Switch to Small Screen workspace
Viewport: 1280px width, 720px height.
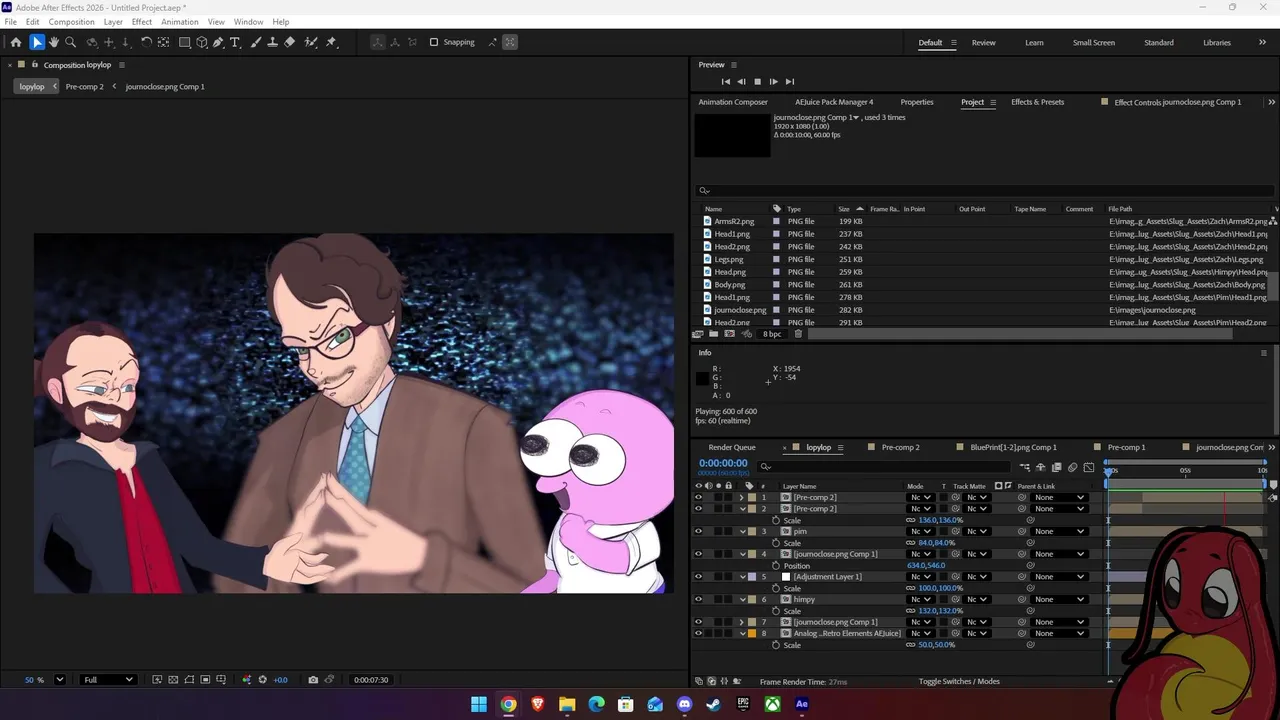coord(1094,43)
